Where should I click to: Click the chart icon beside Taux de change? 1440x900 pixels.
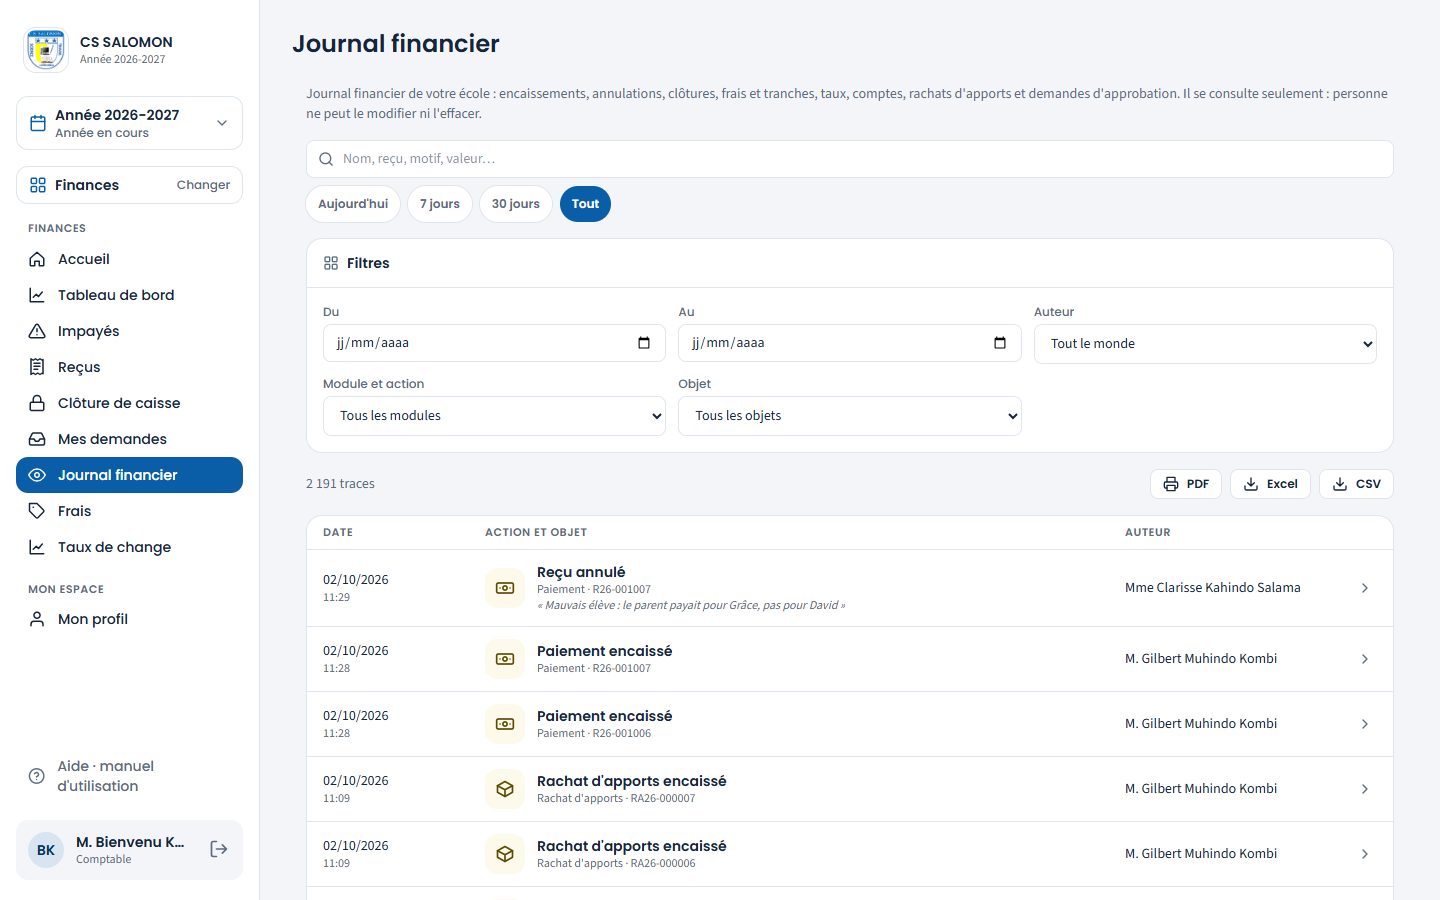(37, 547)
